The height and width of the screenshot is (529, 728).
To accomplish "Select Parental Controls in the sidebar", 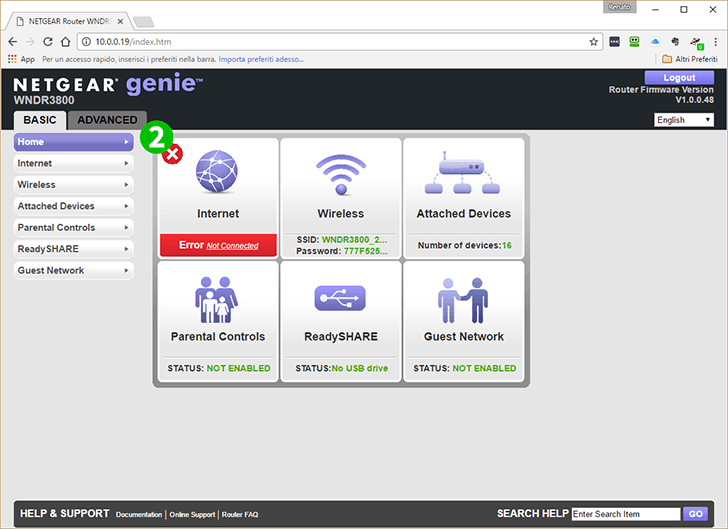I will (x=74, y=228).
